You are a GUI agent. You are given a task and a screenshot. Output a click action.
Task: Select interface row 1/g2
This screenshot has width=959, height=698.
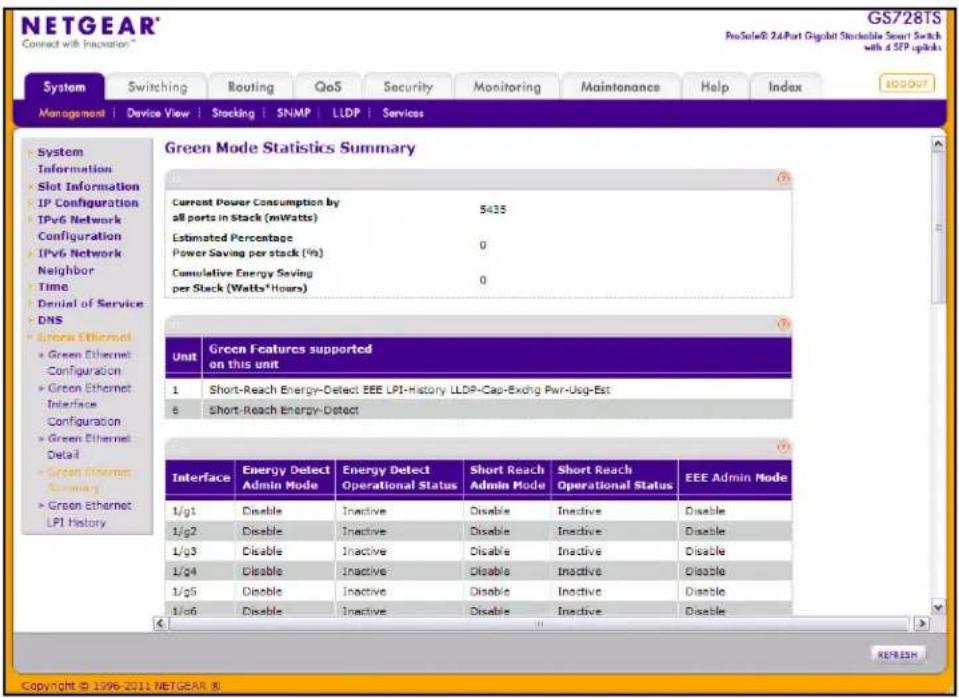478,531
